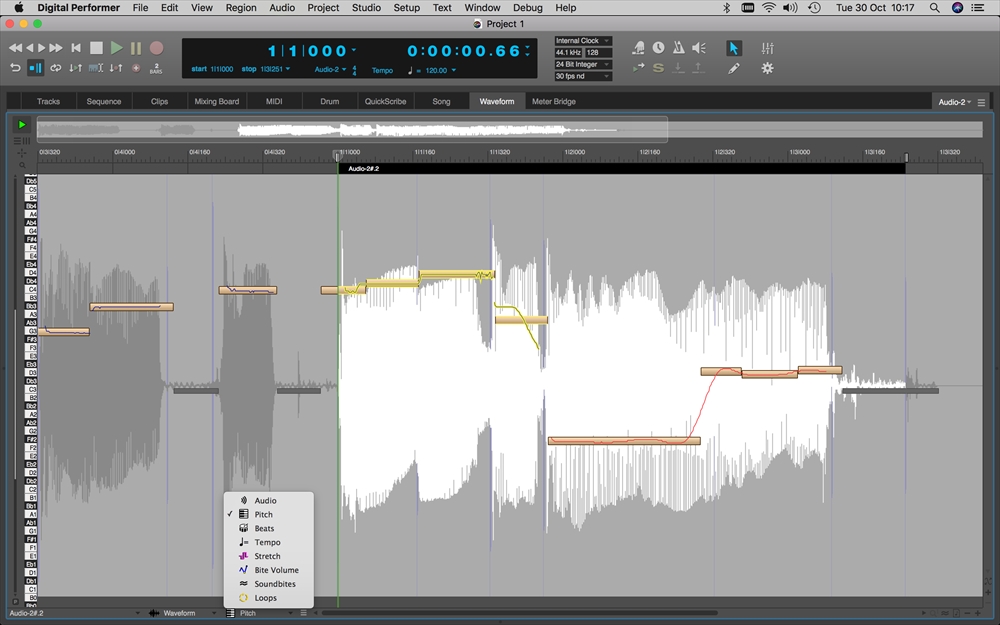Click the 128 buffer size field
Image resolution: width=1000 pixels, height=625 pixels.
(598, 52)
